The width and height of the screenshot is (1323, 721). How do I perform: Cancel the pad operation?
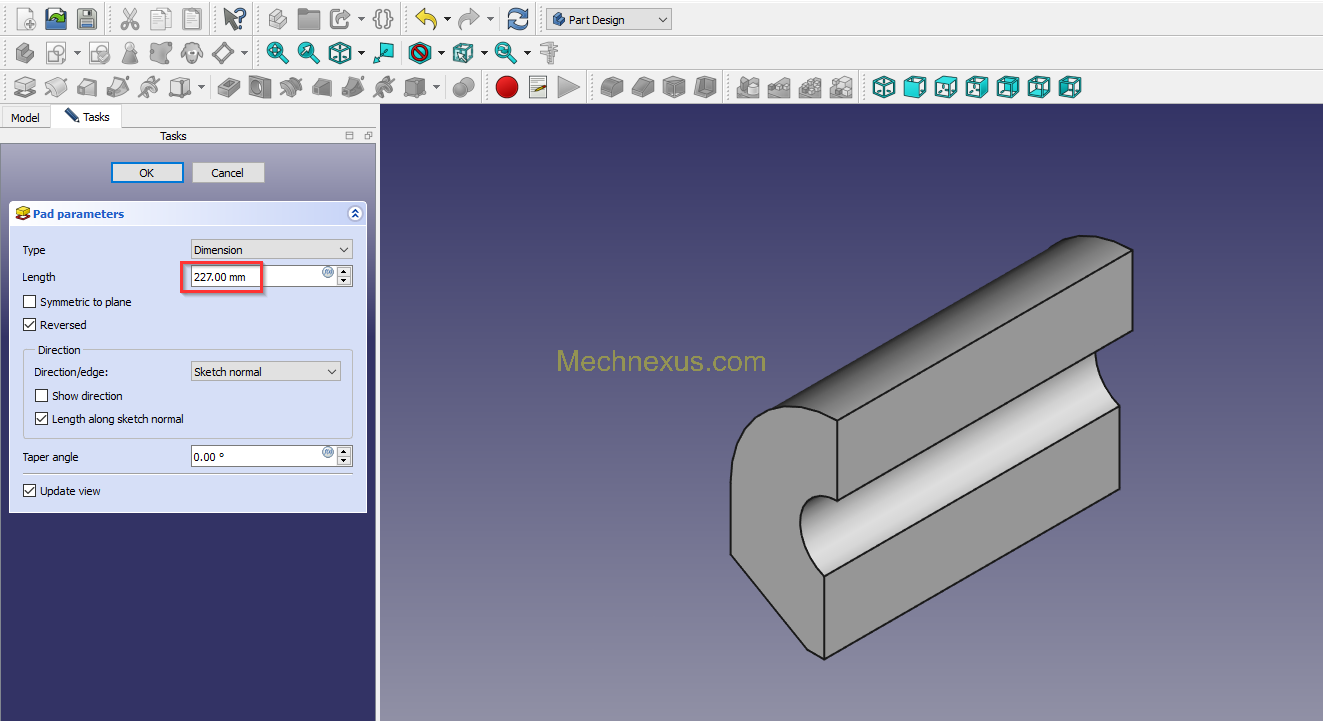click(x=228, y=173)
